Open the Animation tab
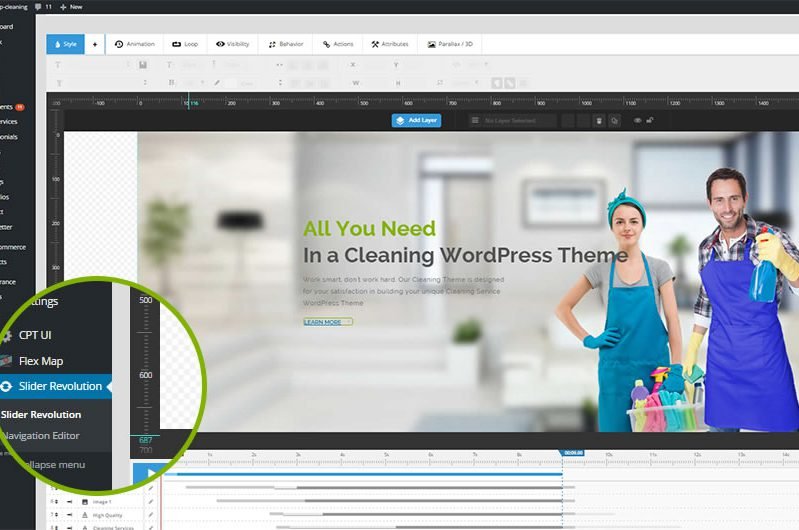Screen dimensions: 799x530 tap(135, 44)
